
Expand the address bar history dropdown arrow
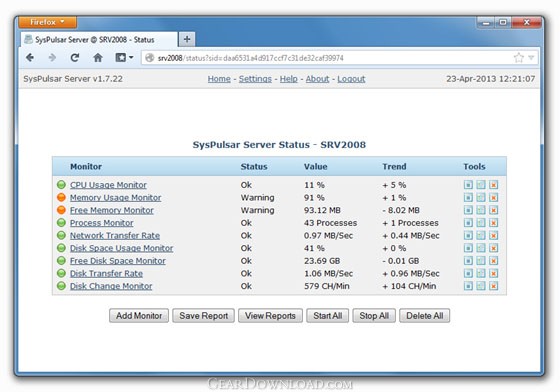click(531, 57)
